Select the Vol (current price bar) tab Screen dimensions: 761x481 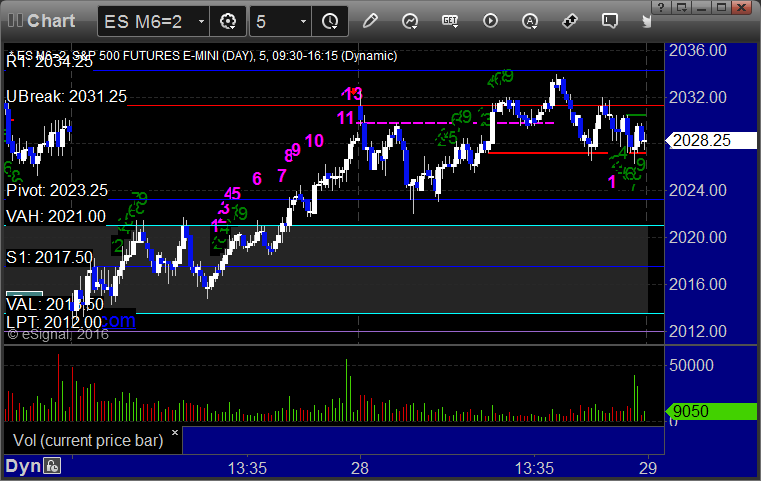pyautogui.click(x=88, y=440)
